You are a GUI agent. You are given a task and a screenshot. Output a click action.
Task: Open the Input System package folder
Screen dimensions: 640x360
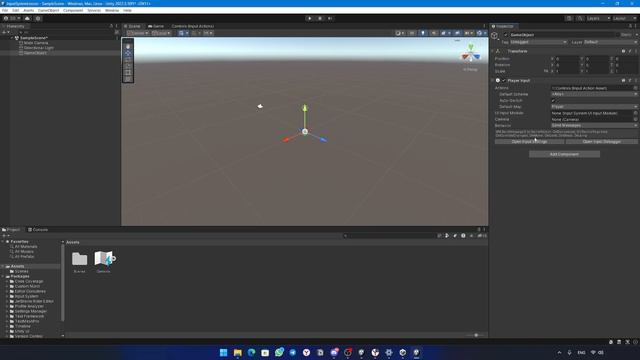[x=27, y=296]
